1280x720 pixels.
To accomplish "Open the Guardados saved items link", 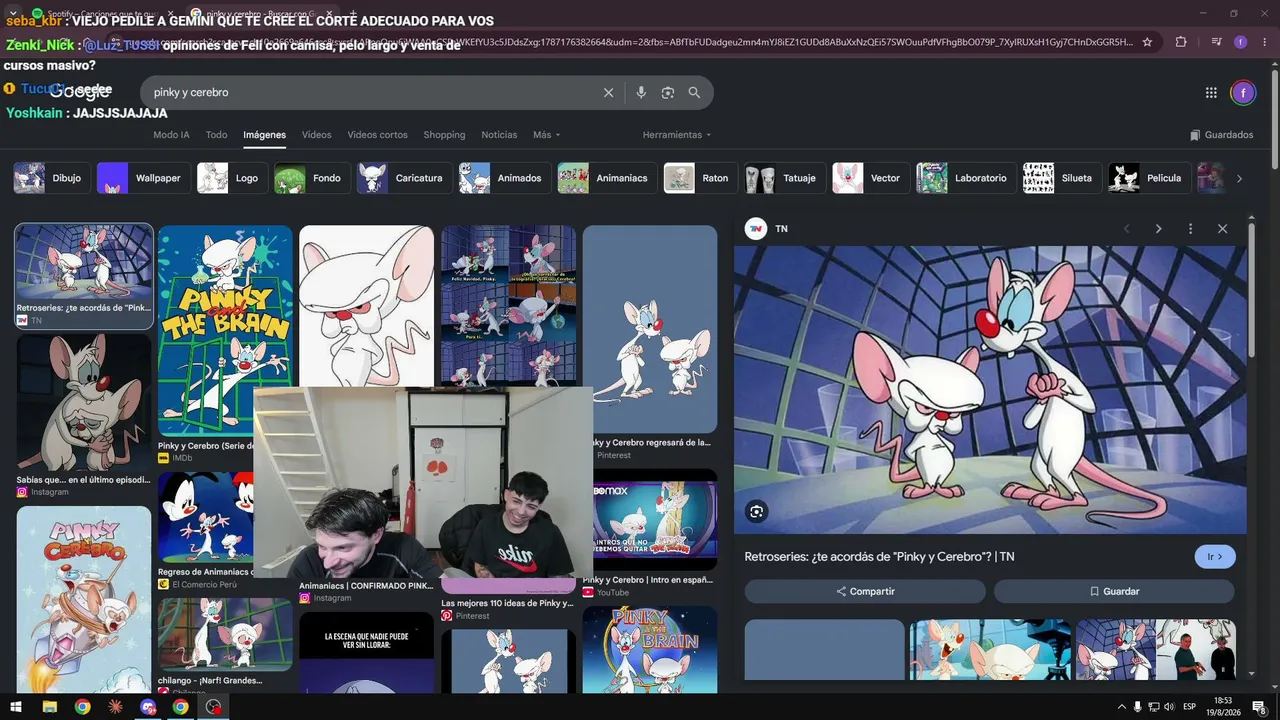I will [1221, 135].
